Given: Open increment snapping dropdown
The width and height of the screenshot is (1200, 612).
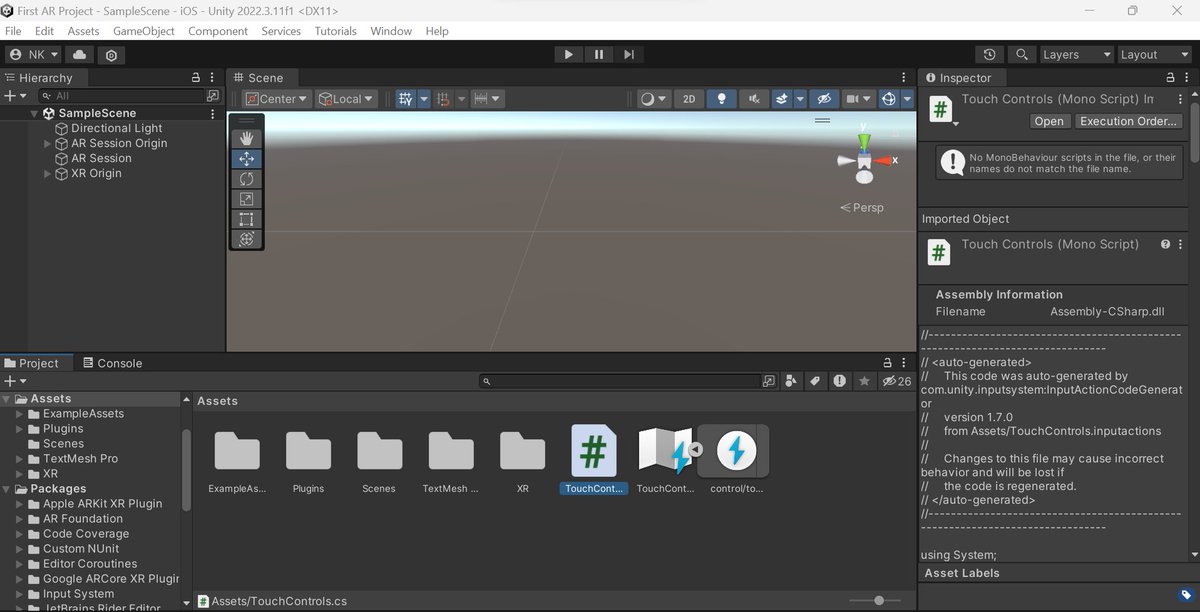Looking at the screenshot, I should click(x=487, y=99).
